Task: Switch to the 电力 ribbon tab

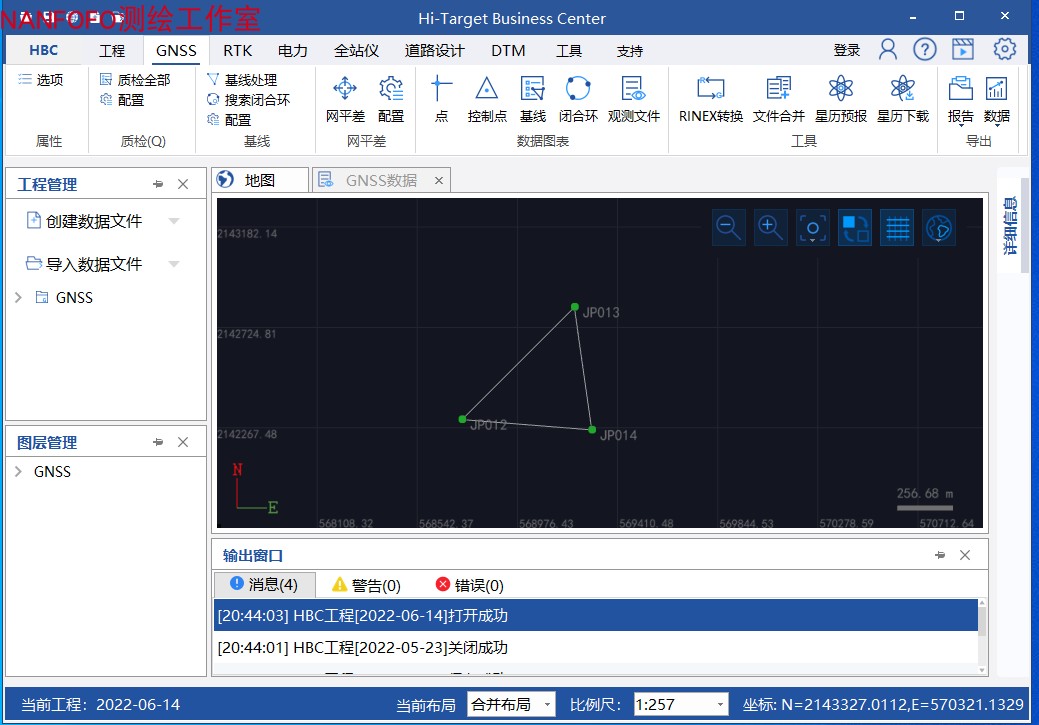Action: [292, 51]
